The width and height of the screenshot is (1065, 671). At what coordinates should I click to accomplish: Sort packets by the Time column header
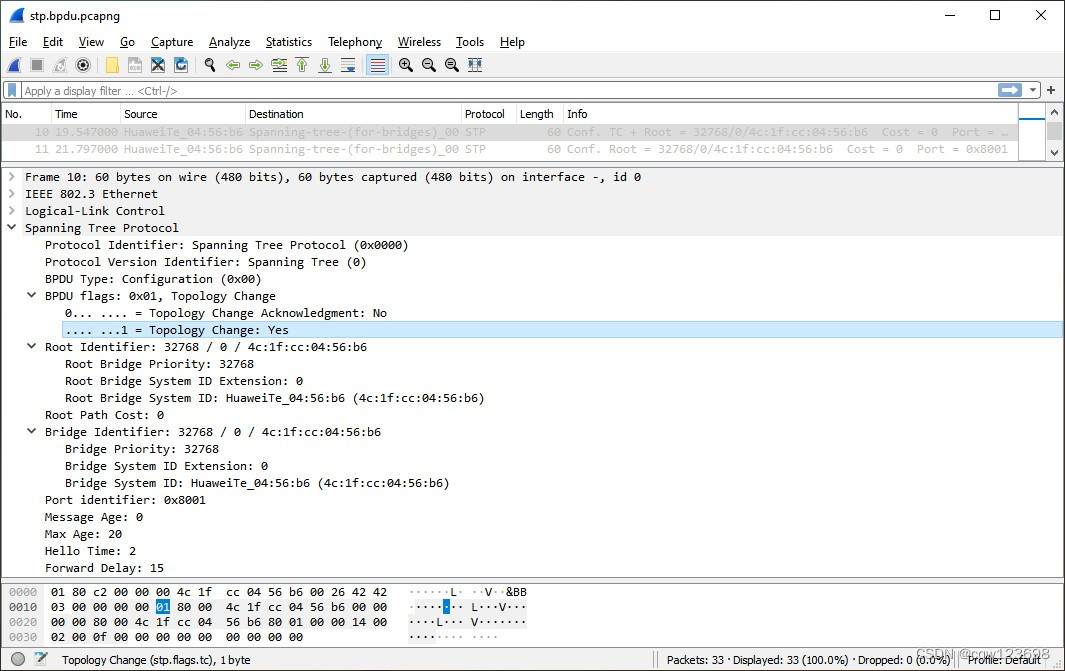coord(86,114)
